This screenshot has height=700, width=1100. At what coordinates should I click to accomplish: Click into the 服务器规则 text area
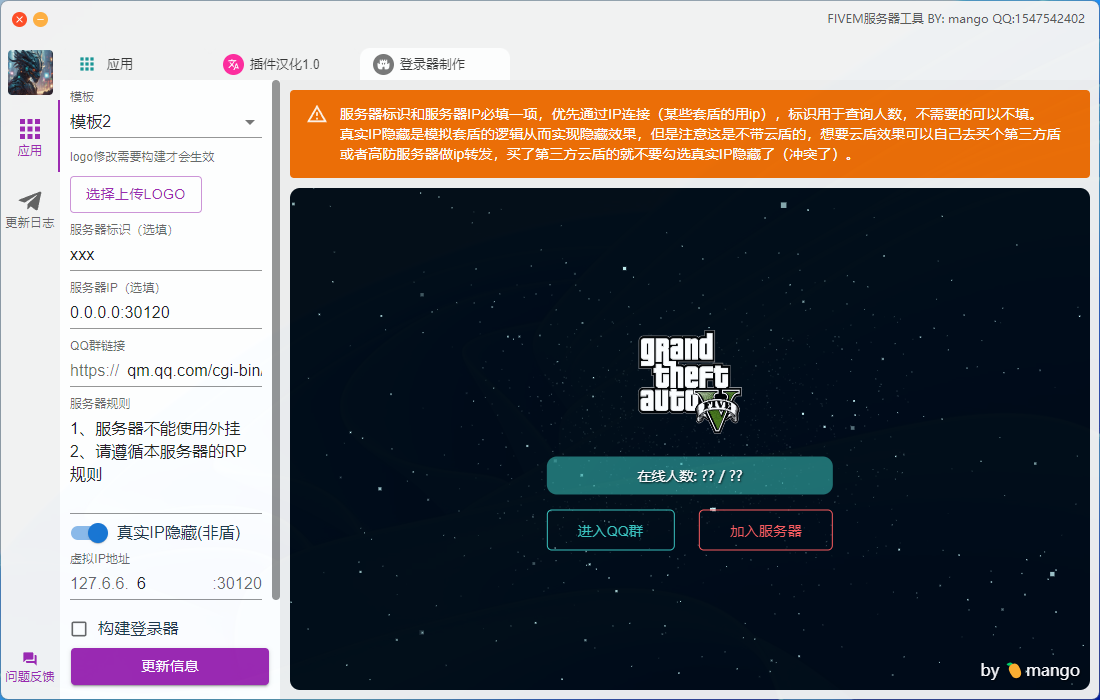pyautogui.click(x=166, y=463)
